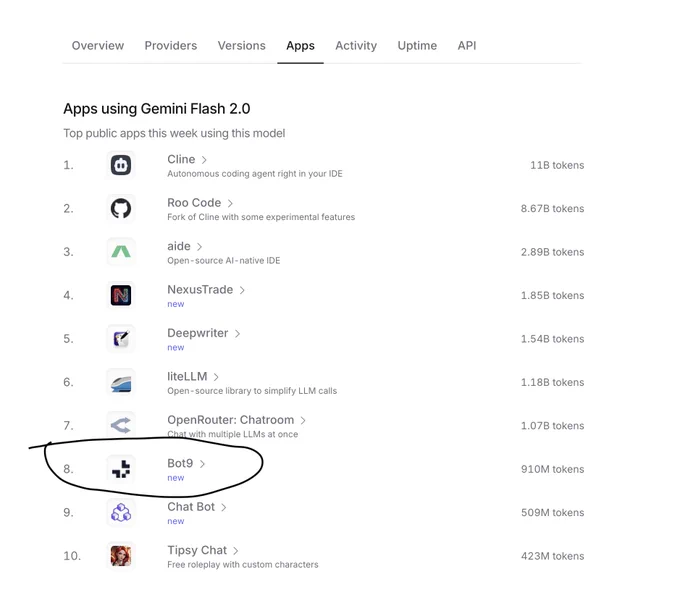Open the liteLLM app link
The width and height of the screenshot is (680, 603).
[x=187, y=376]
